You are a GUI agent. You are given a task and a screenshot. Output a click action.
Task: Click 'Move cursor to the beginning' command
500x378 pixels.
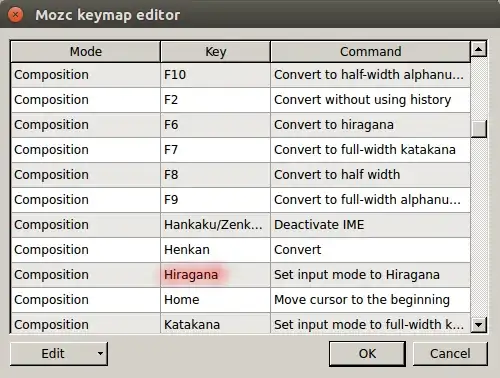pyautogui.click(x=370, y=300)
